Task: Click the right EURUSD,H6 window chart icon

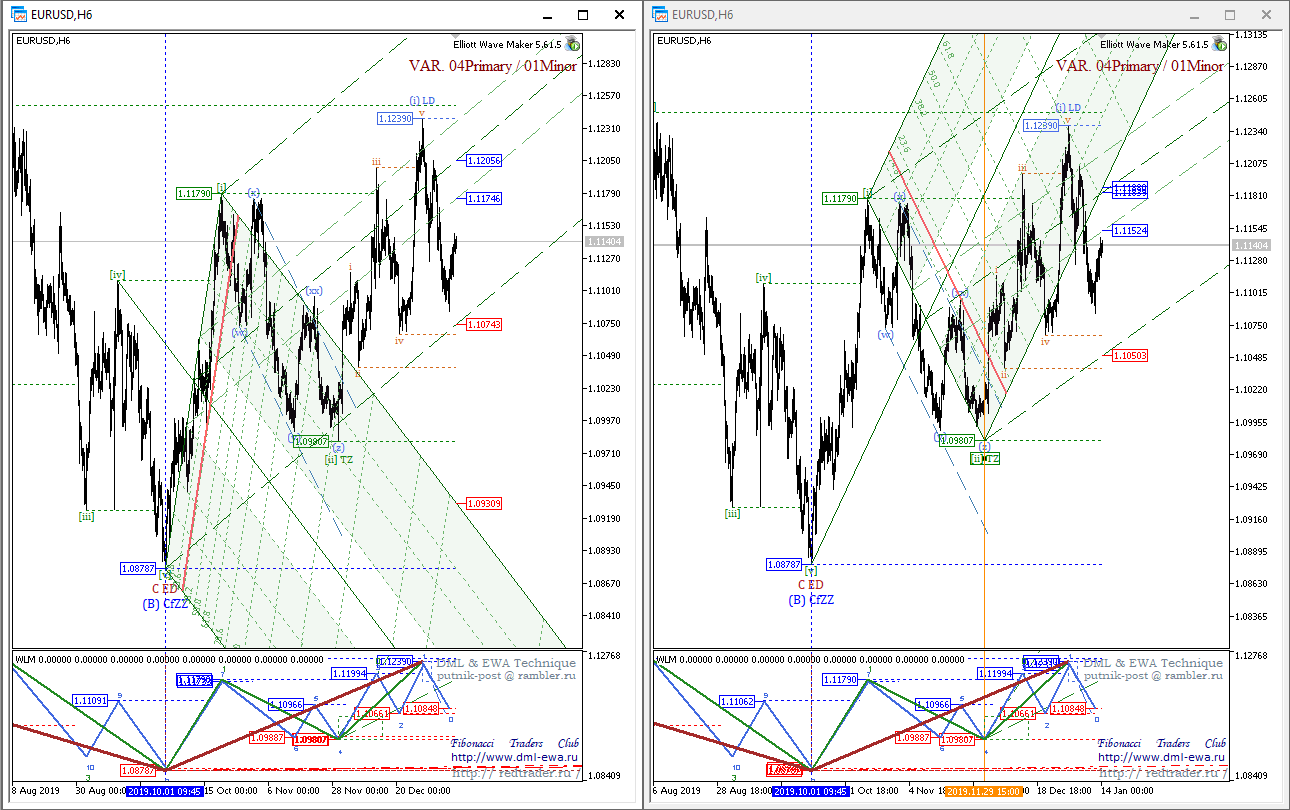Action: click(x=660, y=14)
